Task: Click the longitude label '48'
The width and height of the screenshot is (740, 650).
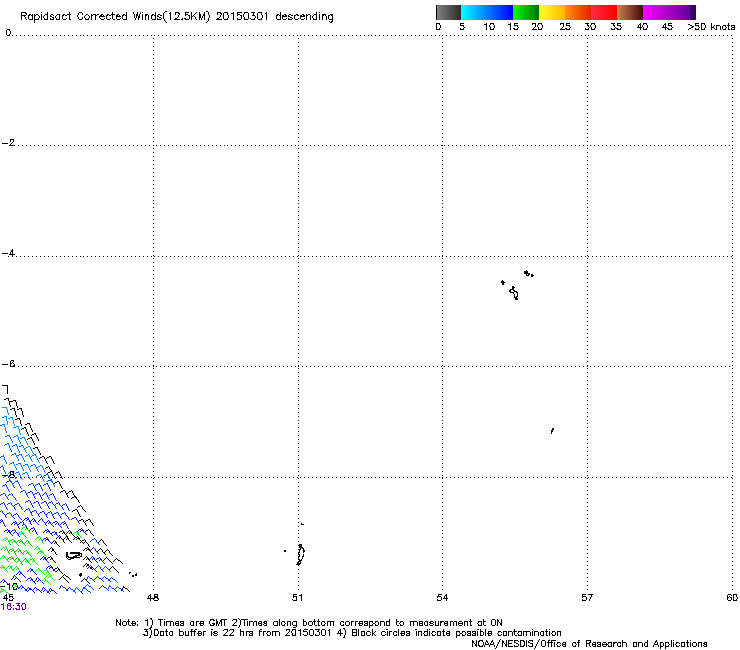Action: point(153,598)
